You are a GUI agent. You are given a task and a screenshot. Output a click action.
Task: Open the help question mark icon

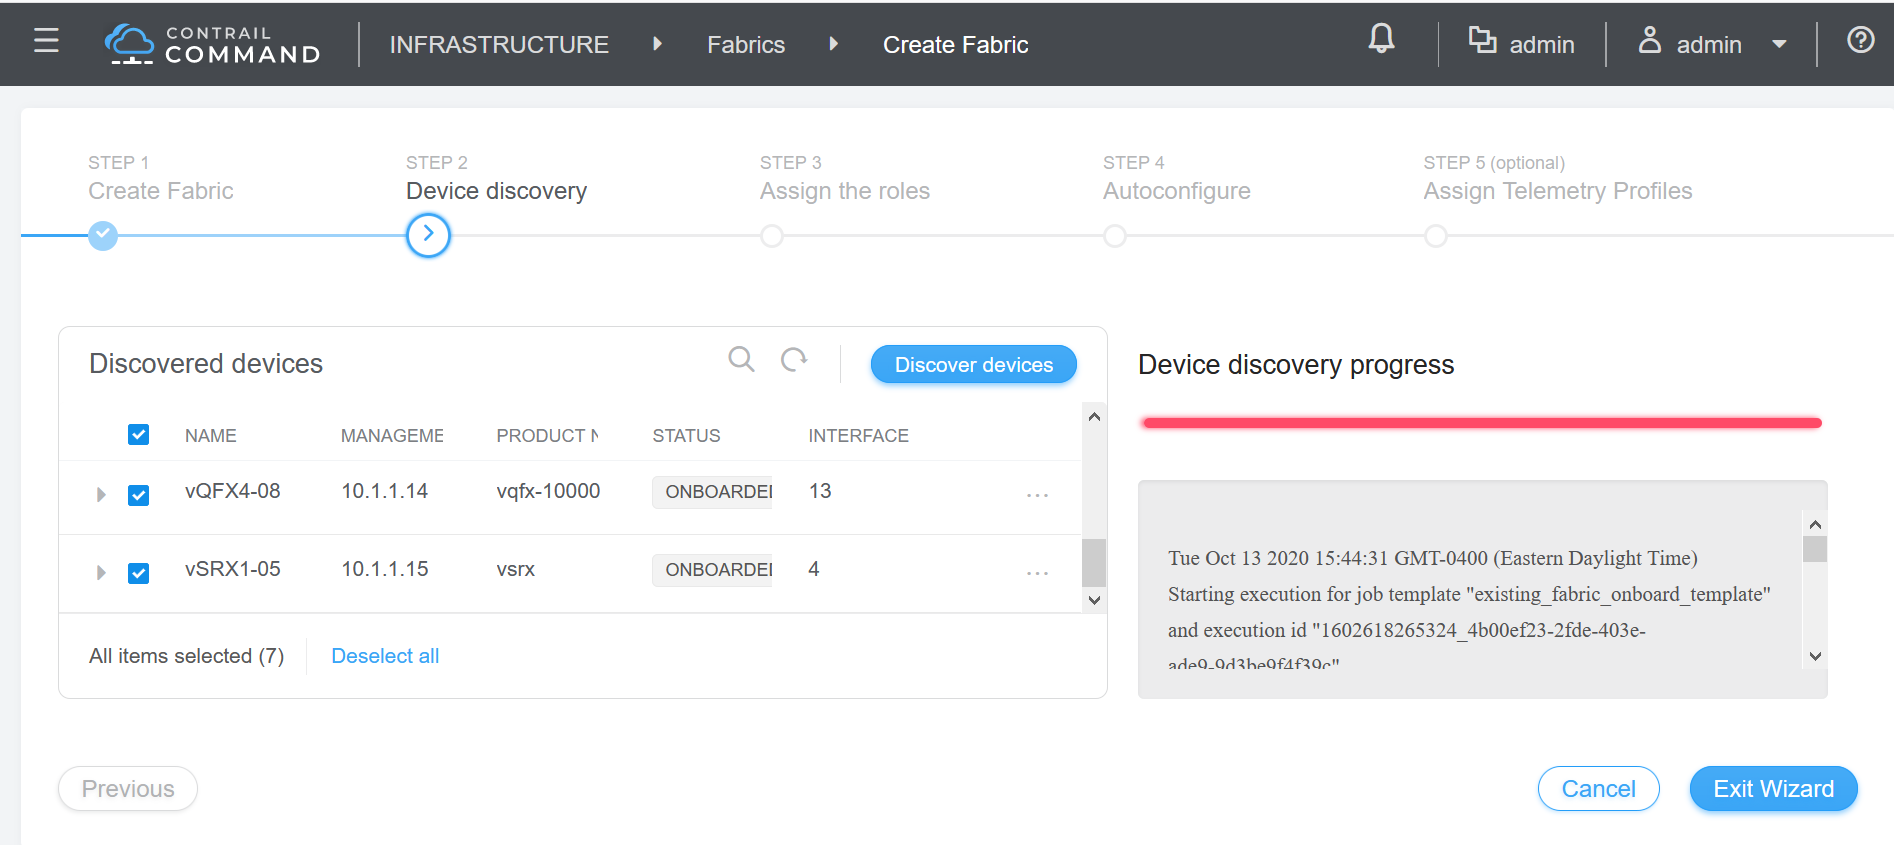pyautogui.click(x=1860, y=41)
